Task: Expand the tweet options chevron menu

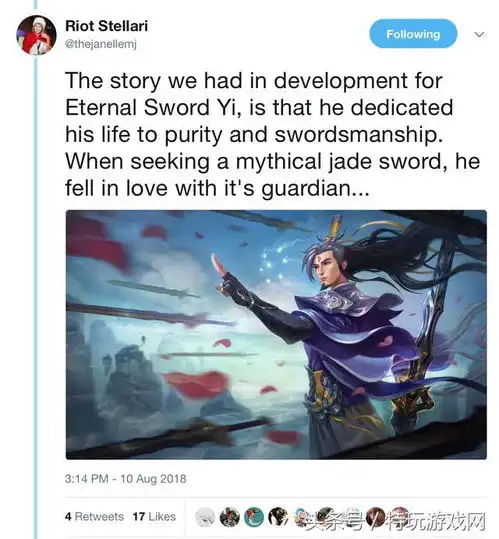Action: [x=479, y=34]
